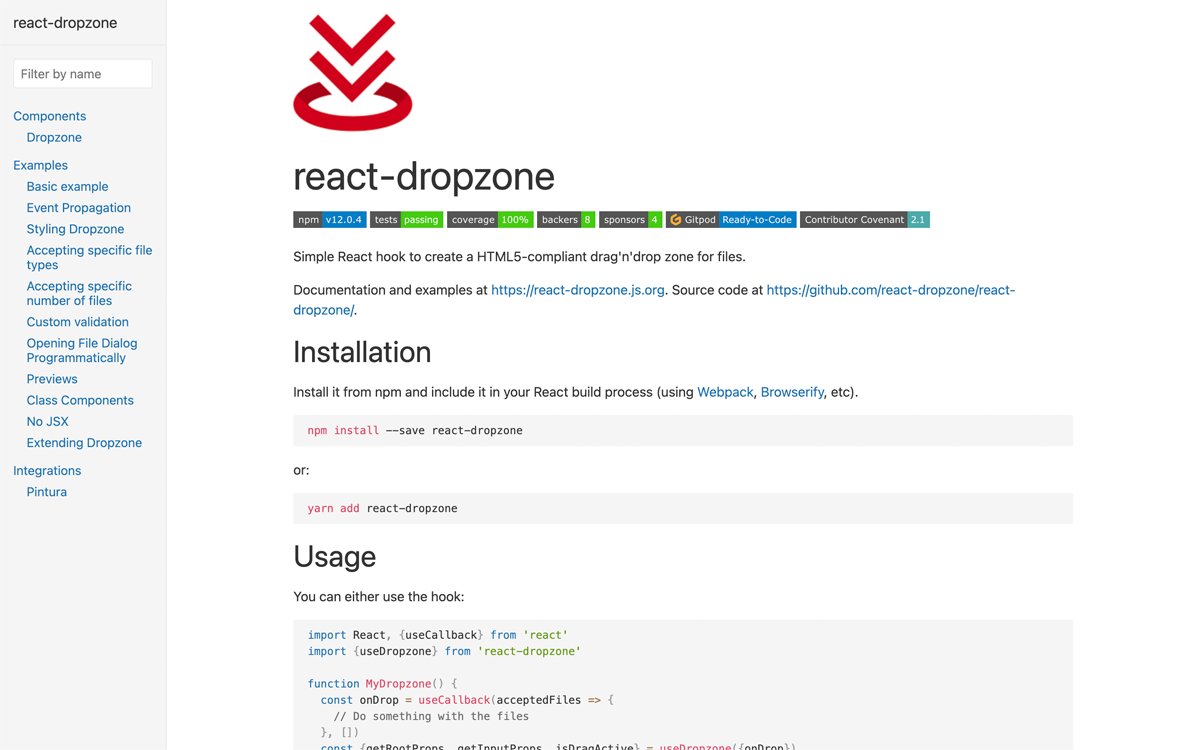The height and width of the screenshot is (750, 1200).
Task: Open the Basic example page
Action: tap(67, 186)
